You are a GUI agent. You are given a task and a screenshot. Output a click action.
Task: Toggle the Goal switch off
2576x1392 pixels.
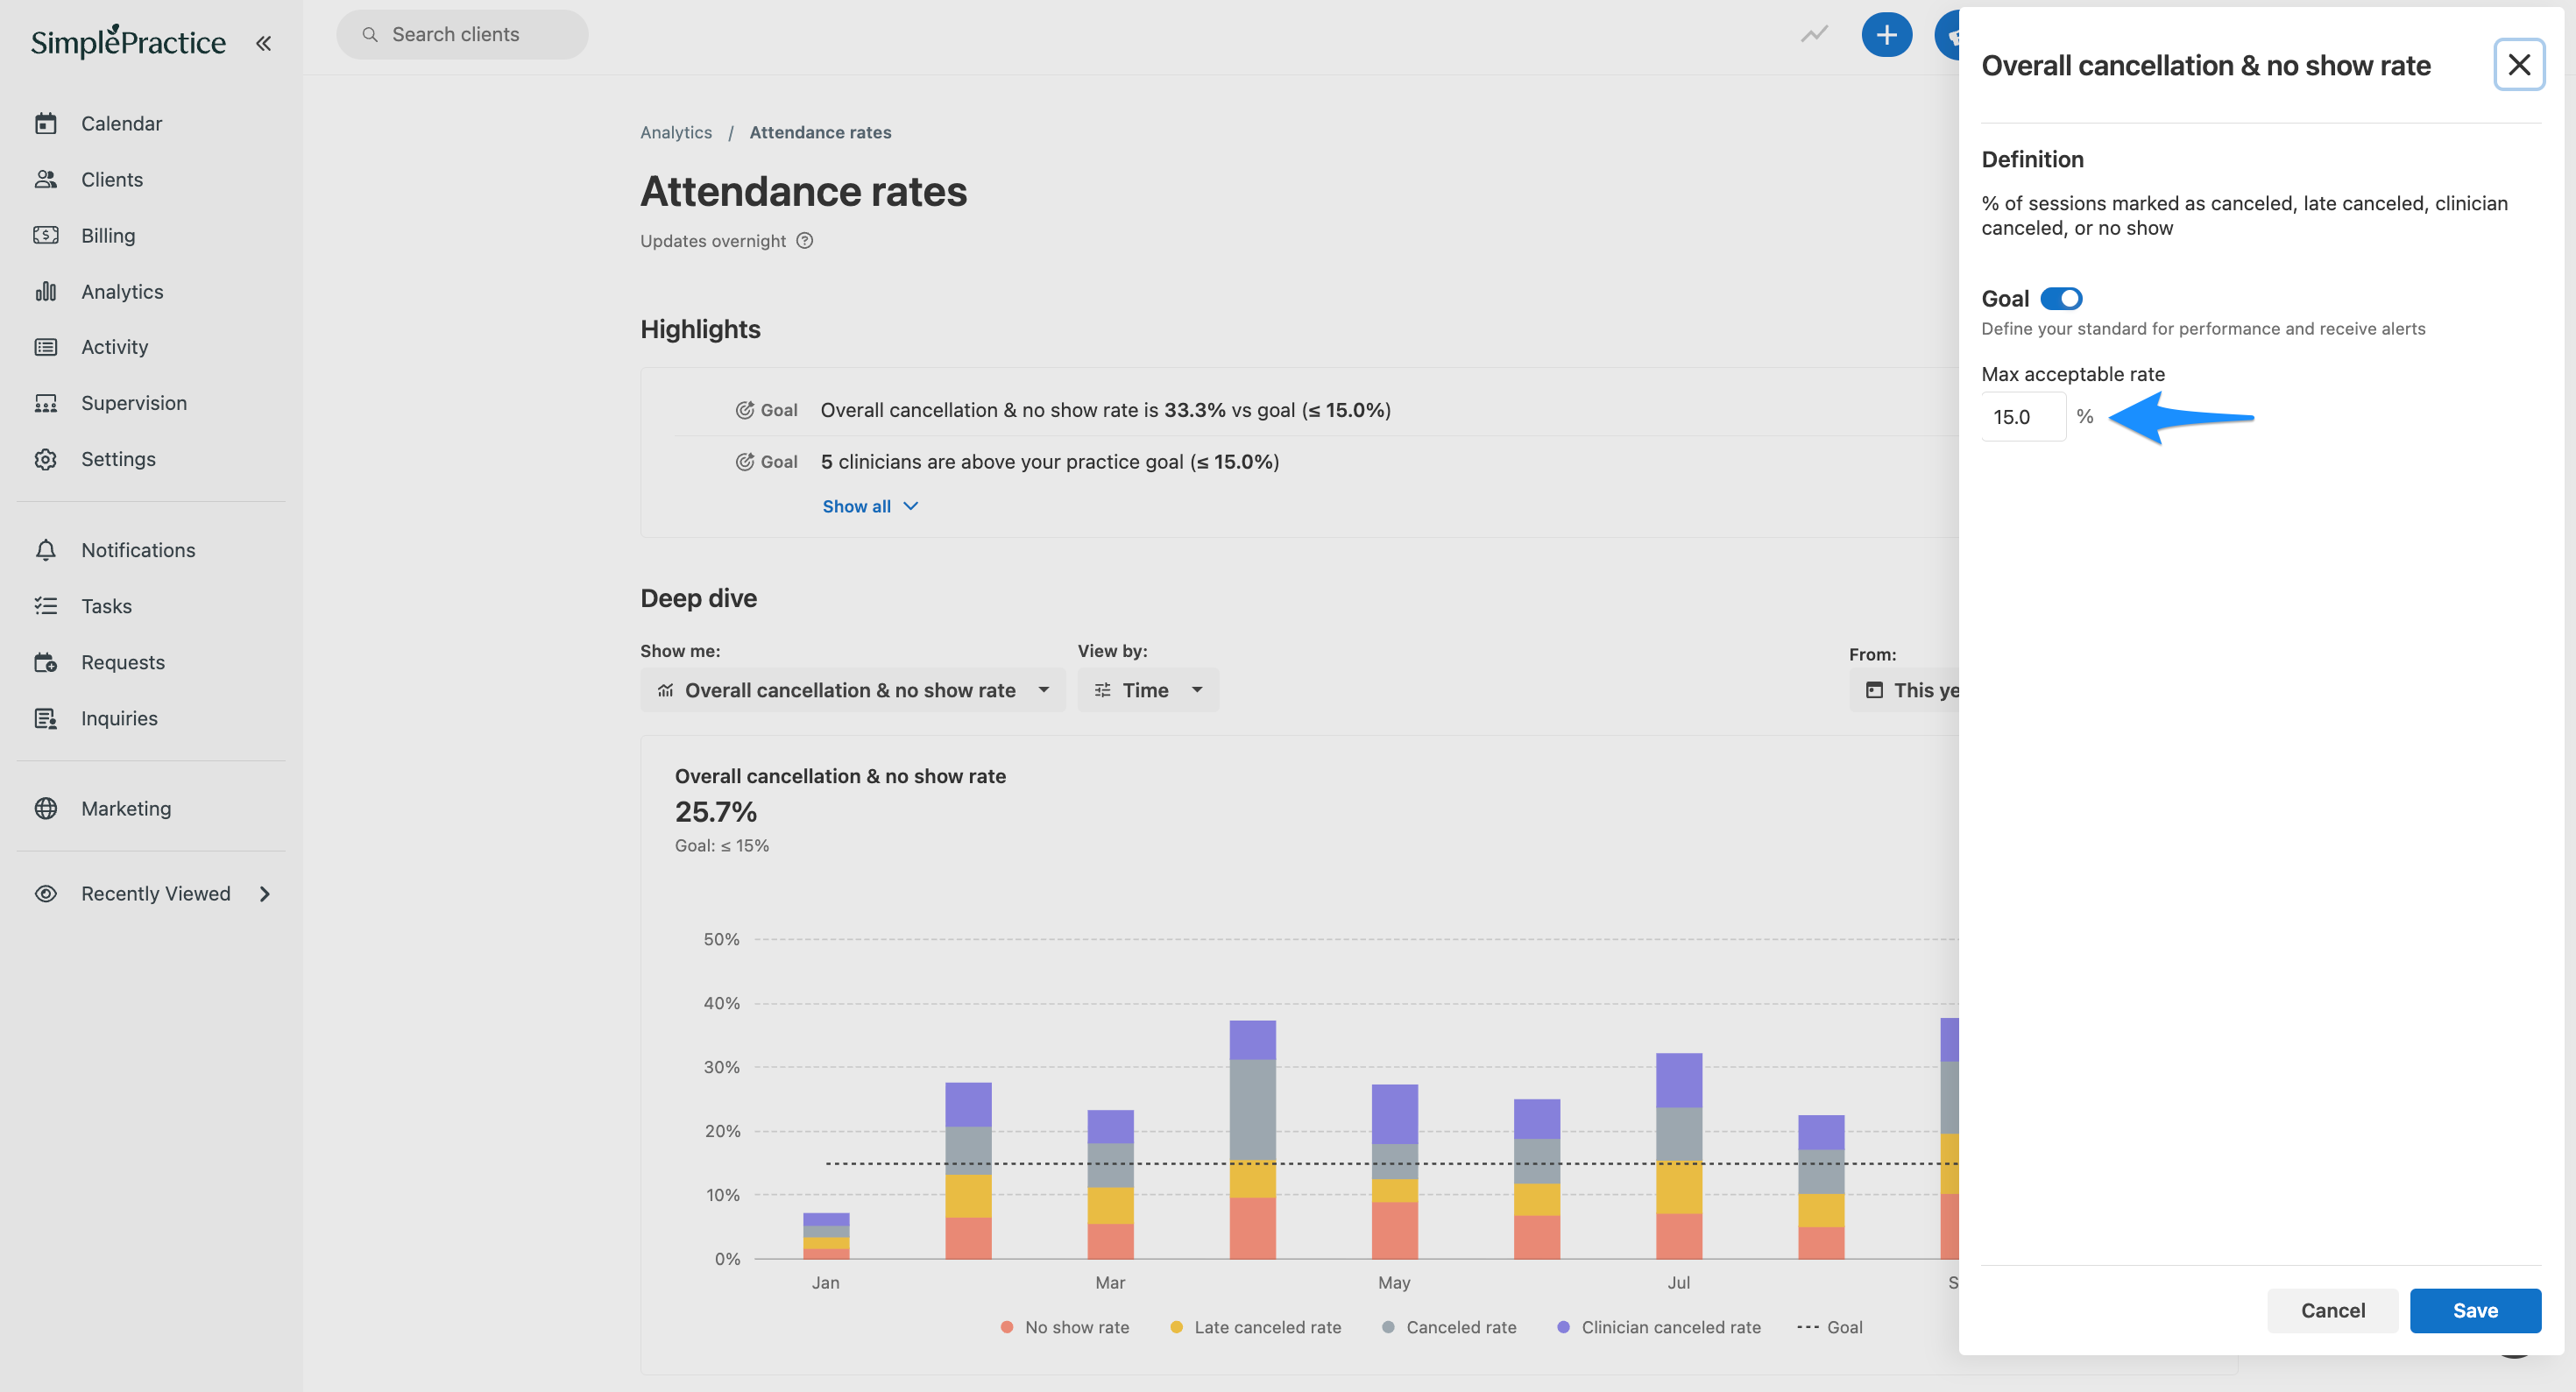pyautogui.click(x=2061, y=298)
